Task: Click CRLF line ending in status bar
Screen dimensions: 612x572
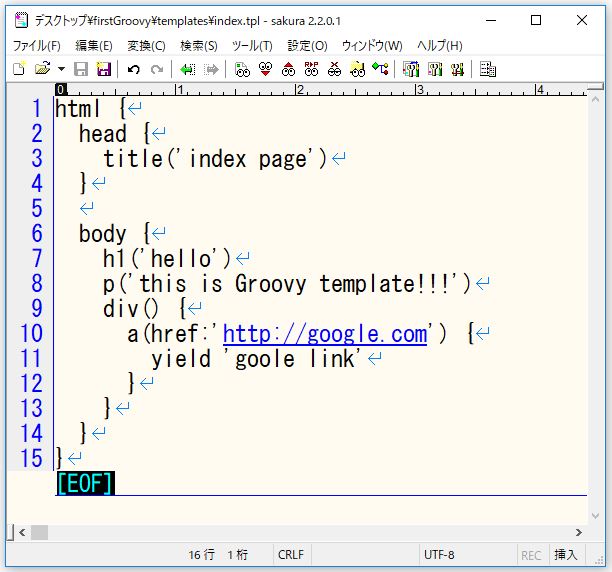Action: pyautogui.click(x=291, y=554)
